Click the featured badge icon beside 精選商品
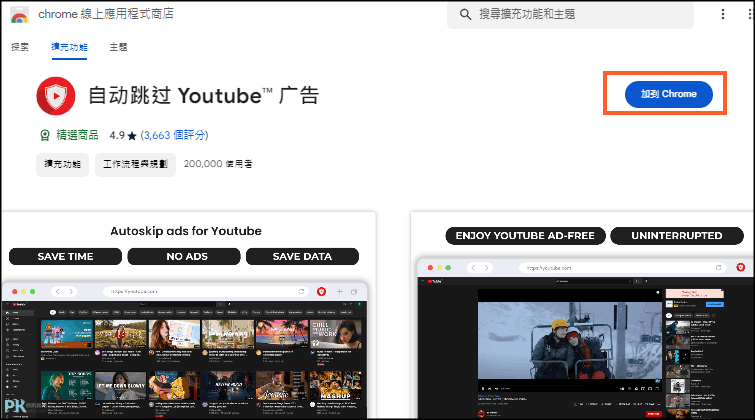 click(45, 135)
